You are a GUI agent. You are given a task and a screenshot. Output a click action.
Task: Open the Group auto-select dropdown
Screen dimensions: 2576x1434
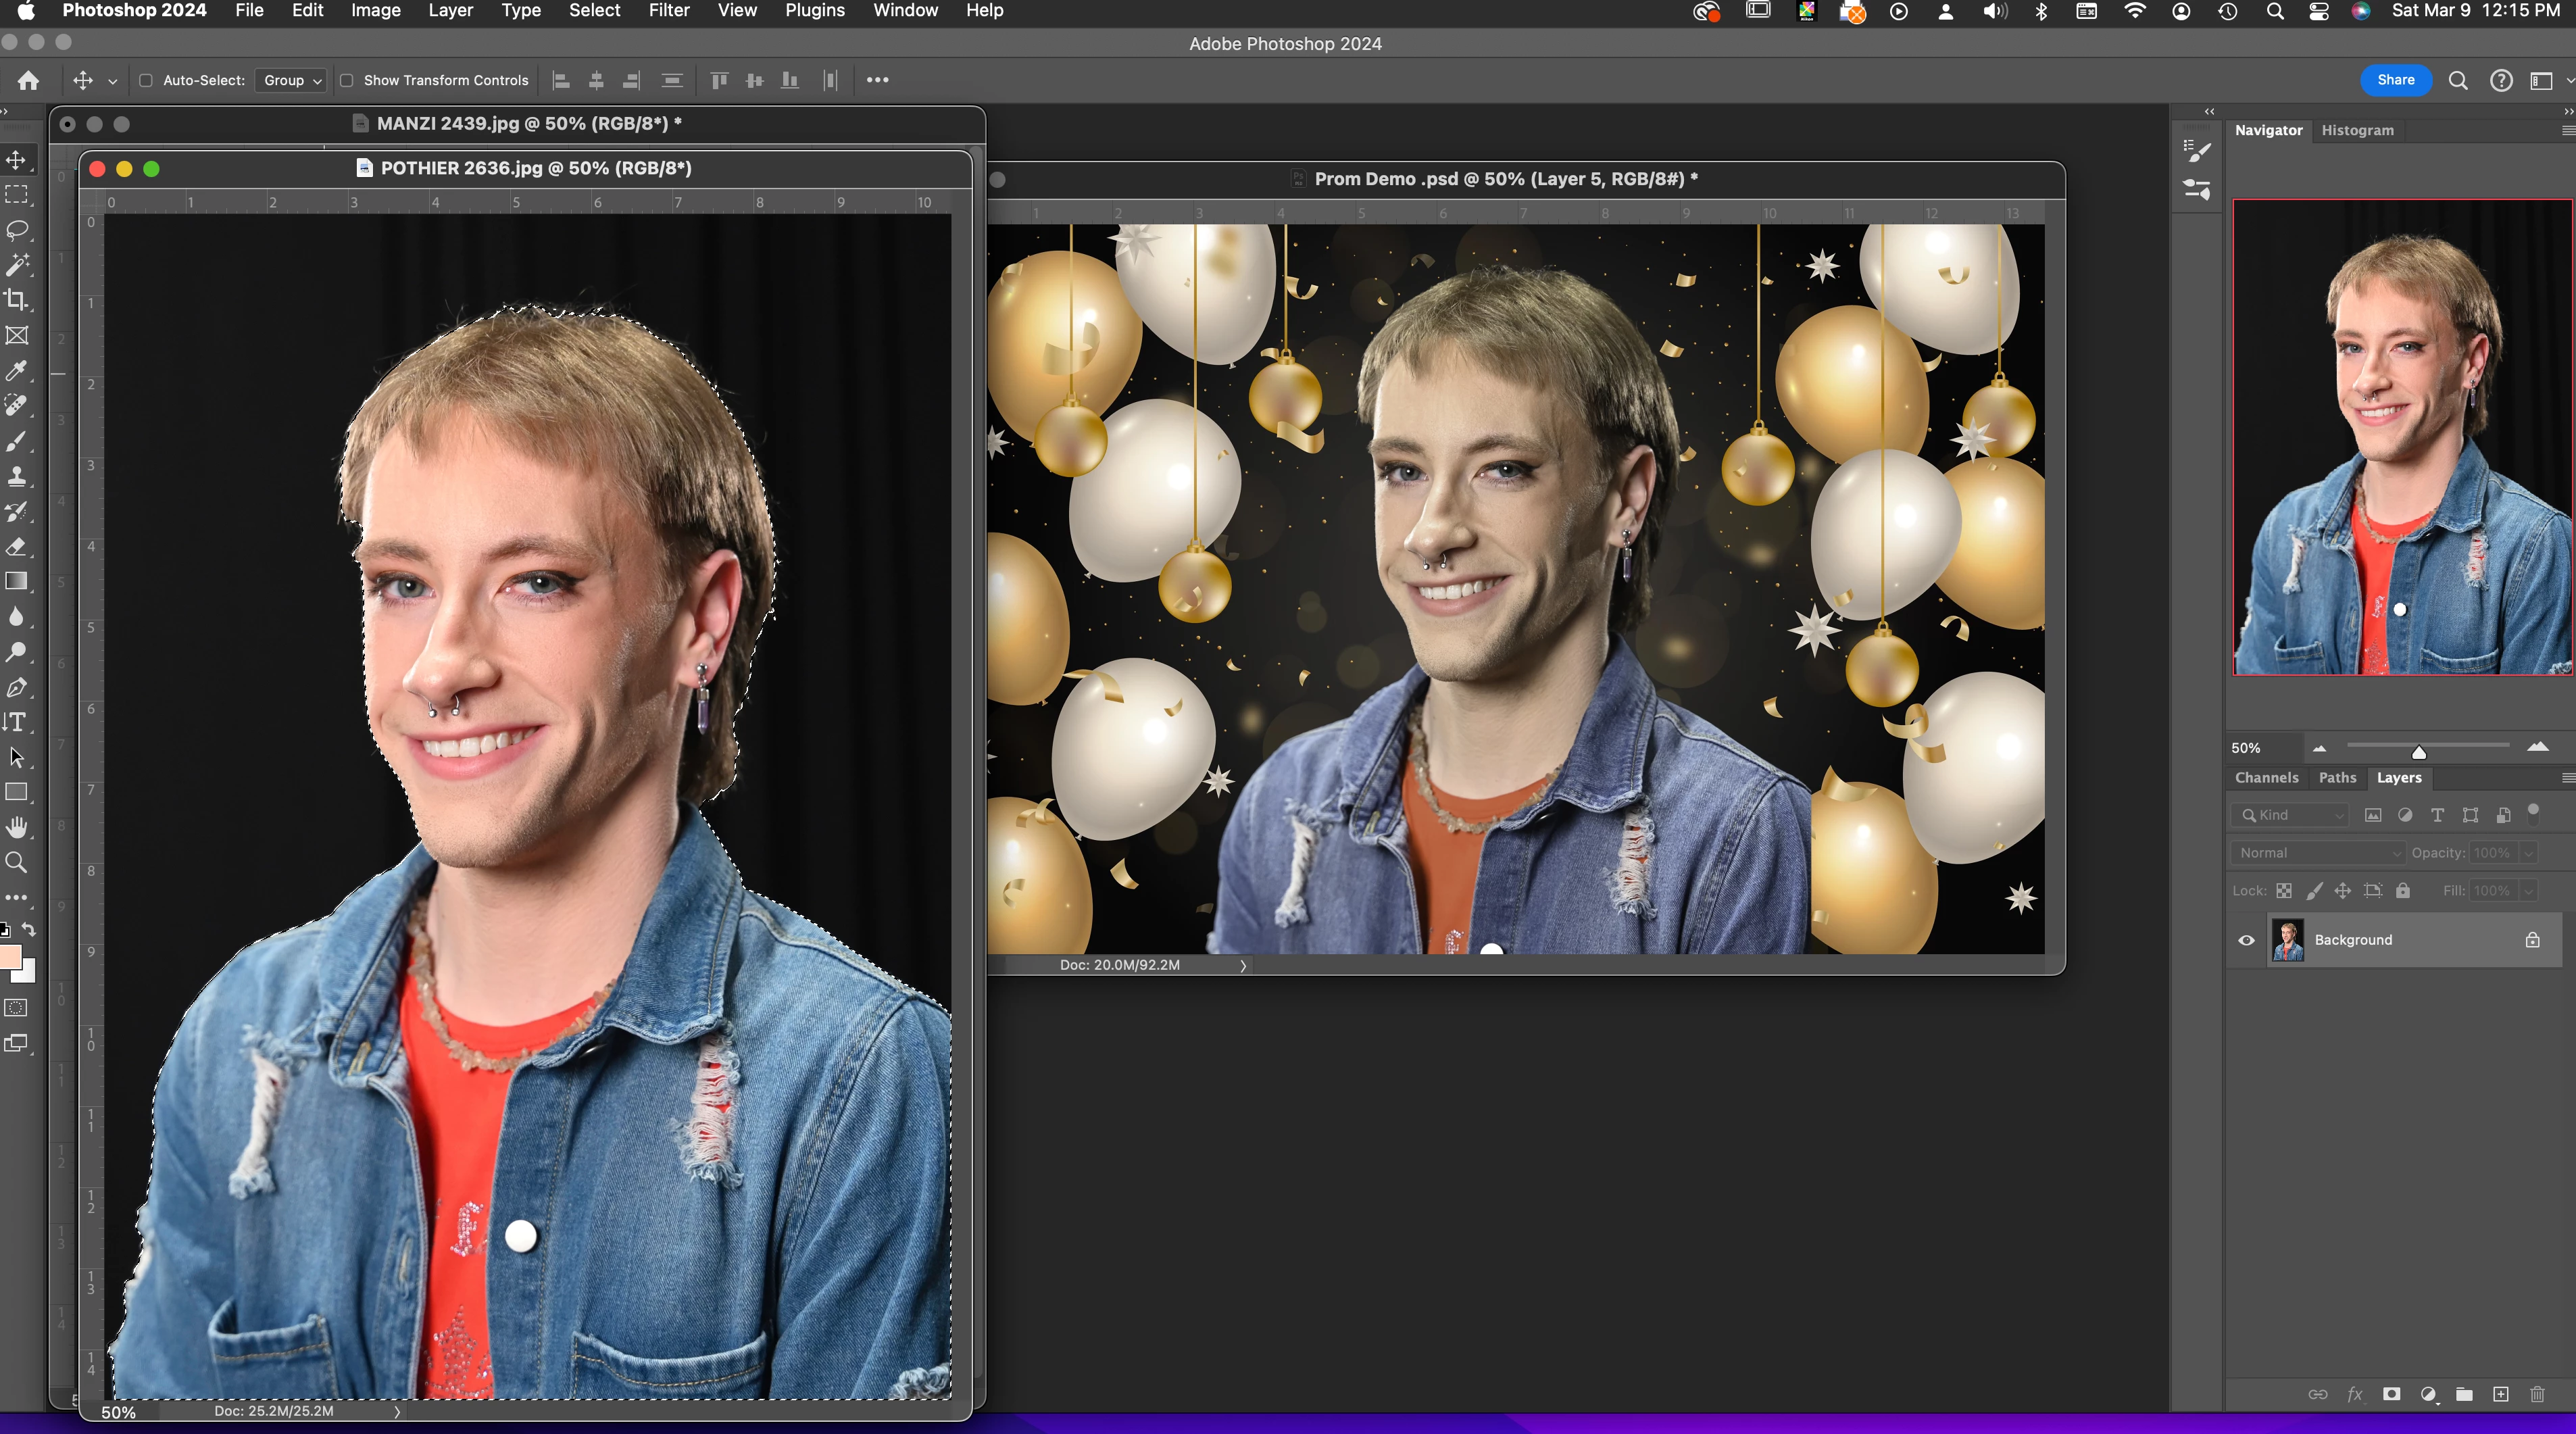pyautogui.click(x=291, y=80)
